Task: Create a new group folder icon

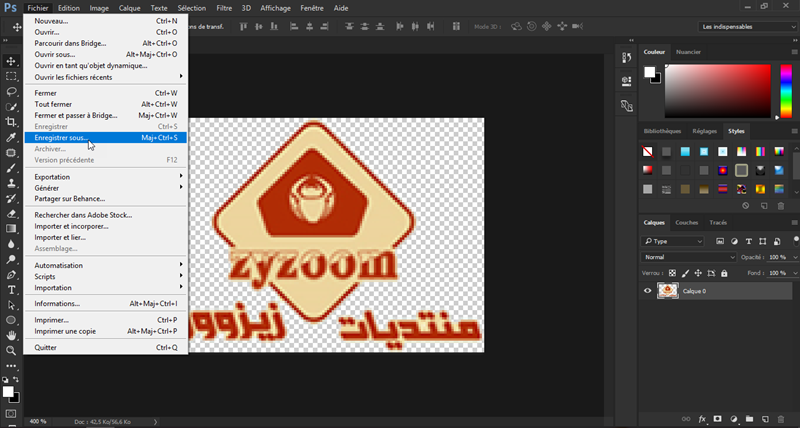Action: coord(749,419)
